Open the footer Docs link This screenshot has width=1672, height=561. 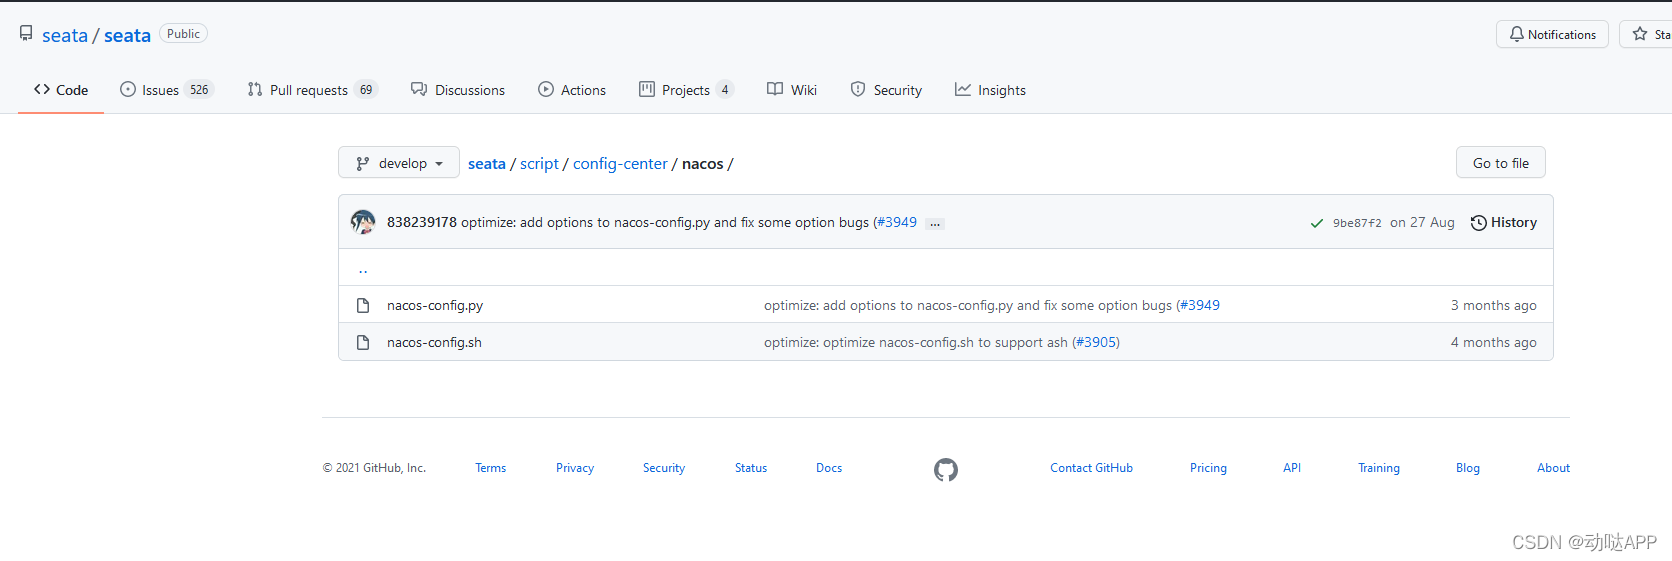tap(829, 468)
